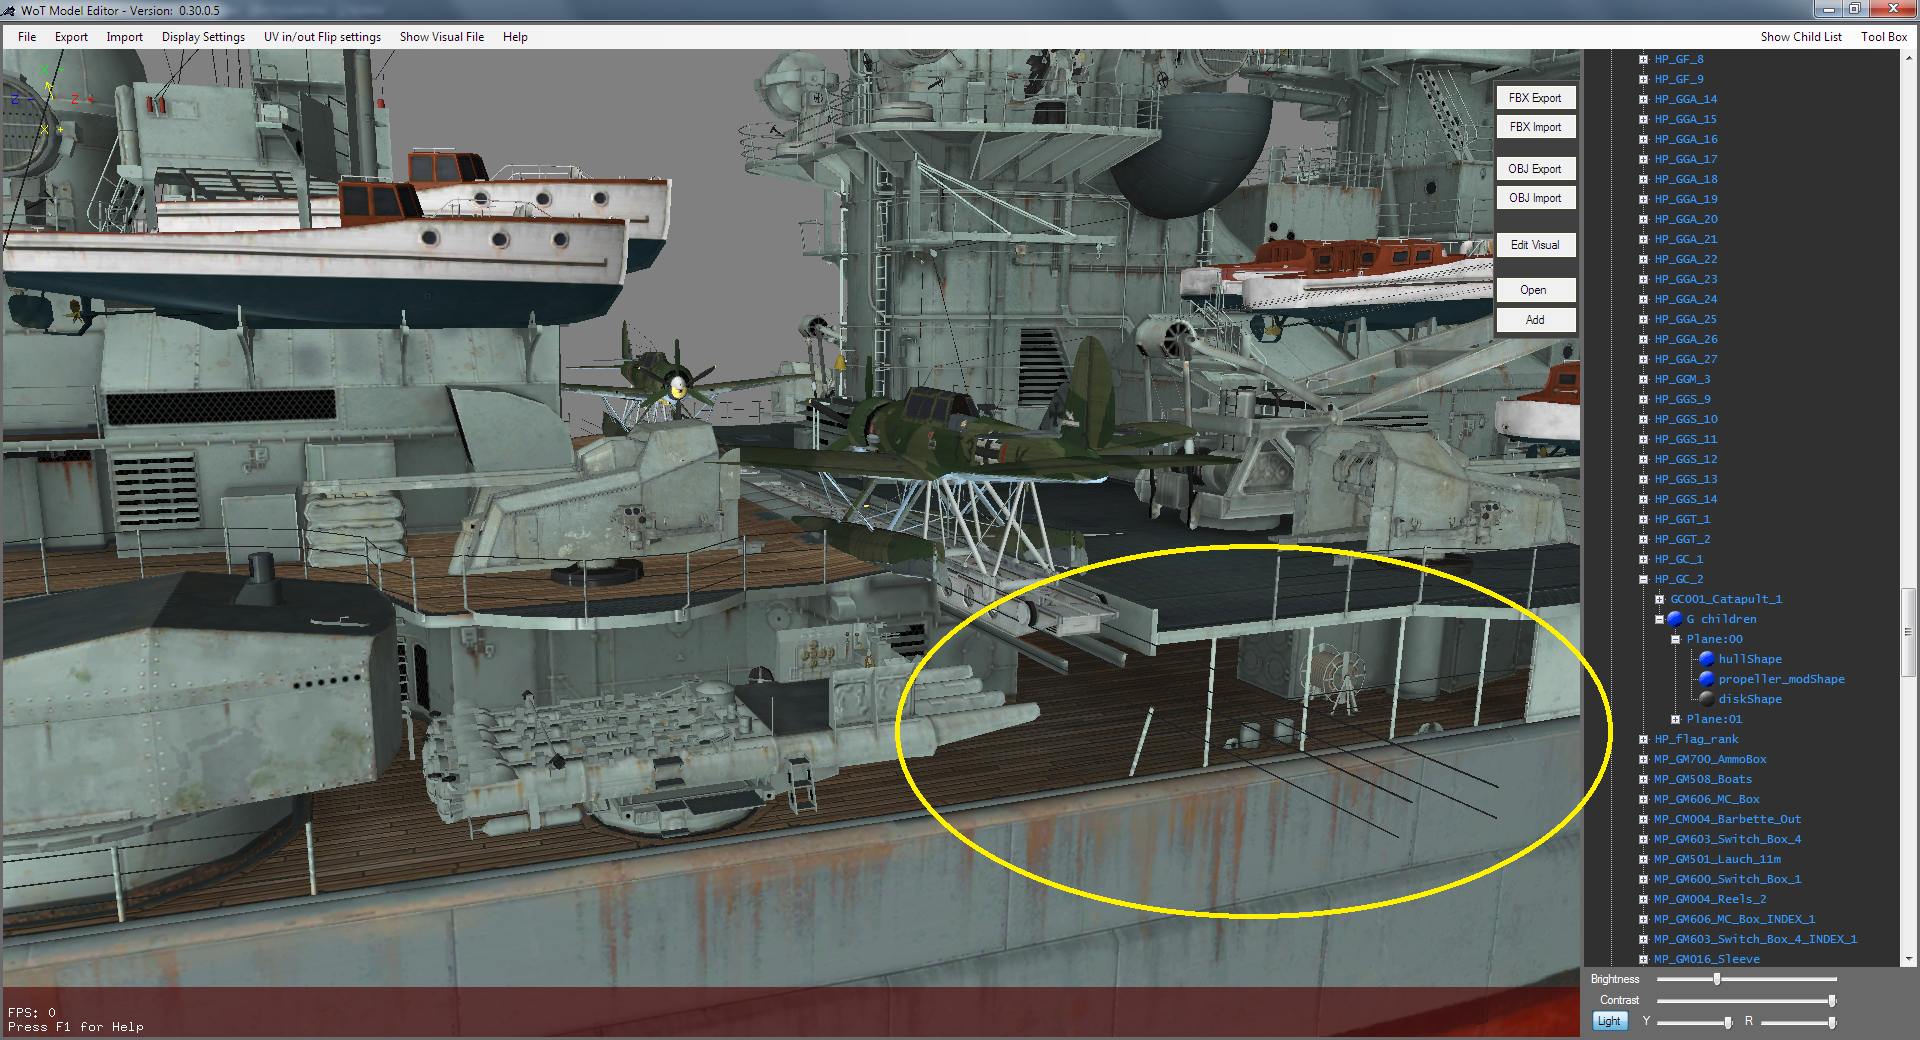Screen dimensions: 1920x1040
Task: Click the app icon in title bar
Action: [x=9, y=10]
